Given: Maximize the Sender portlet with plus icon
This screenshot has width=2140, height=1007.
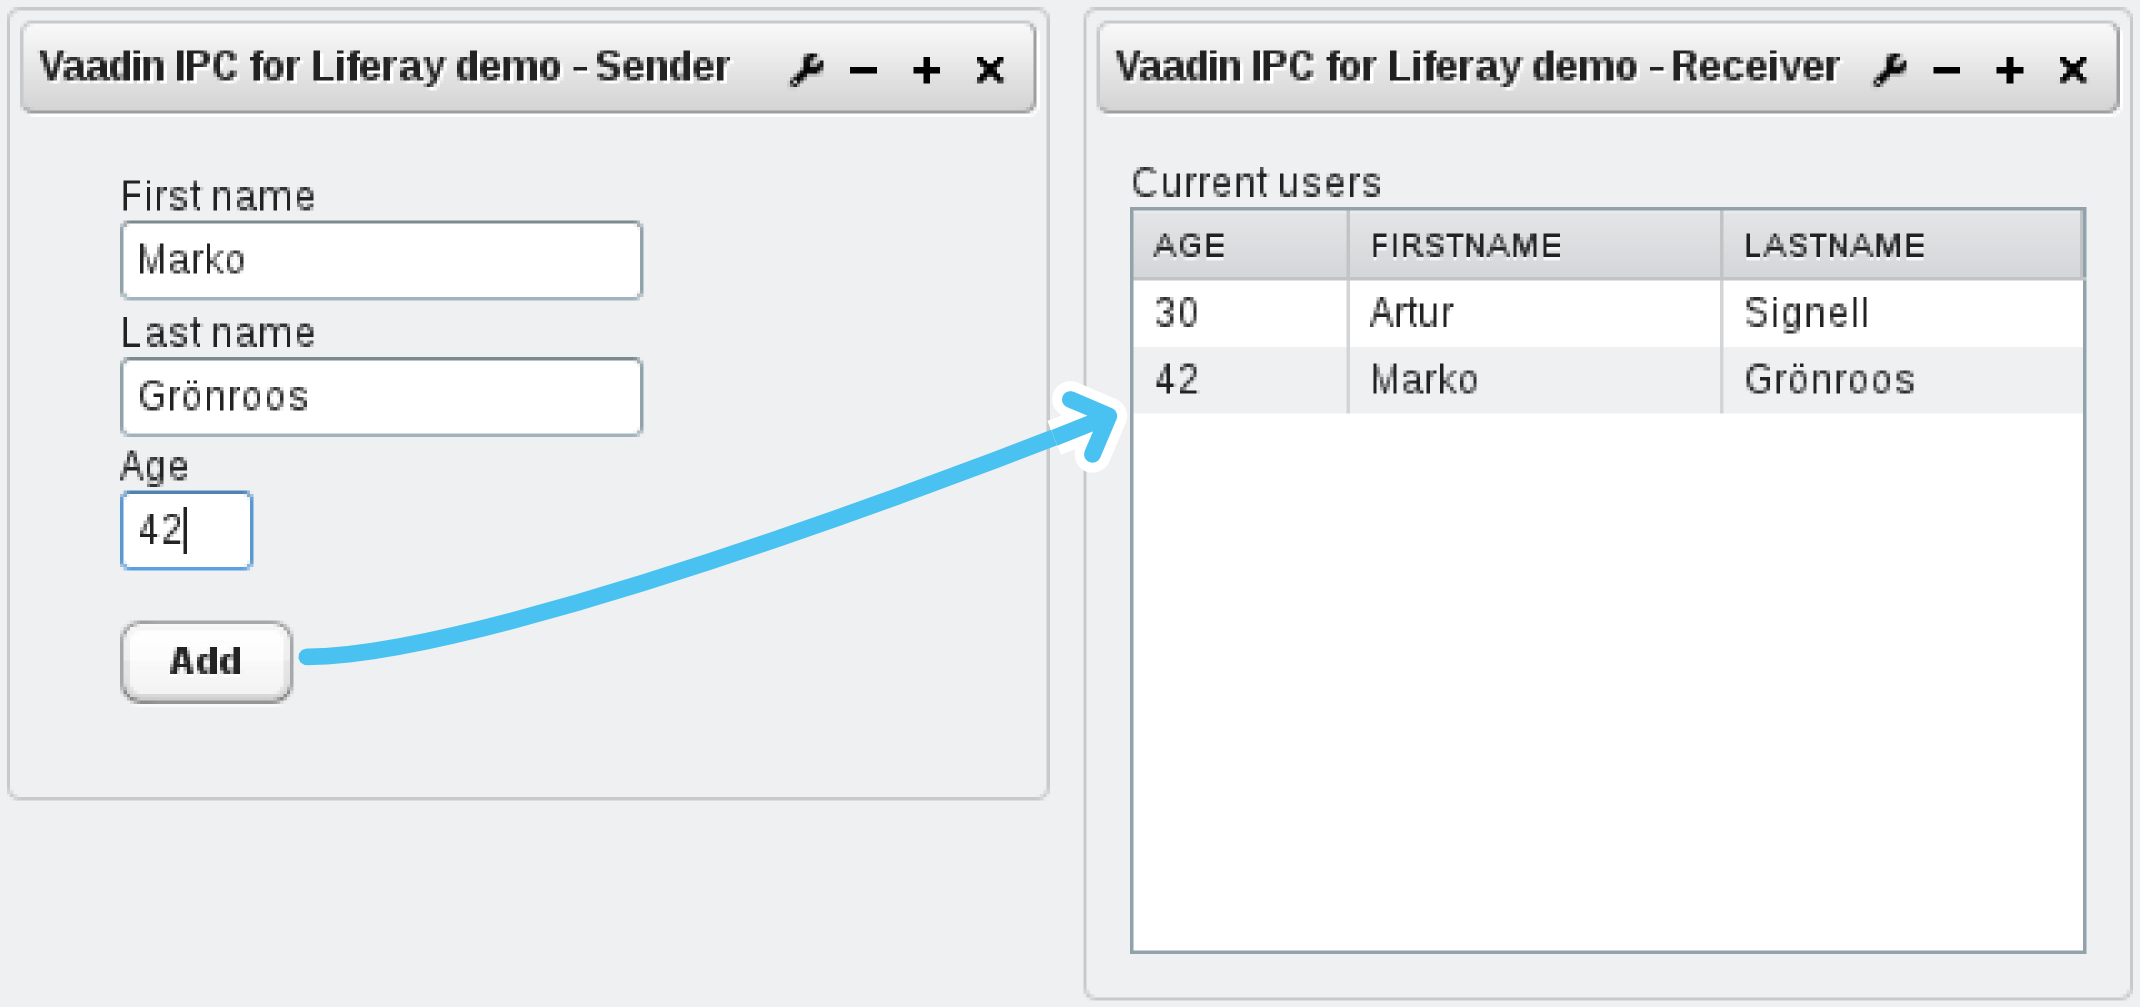Looking at the screenshot, I should click(927, 70).
